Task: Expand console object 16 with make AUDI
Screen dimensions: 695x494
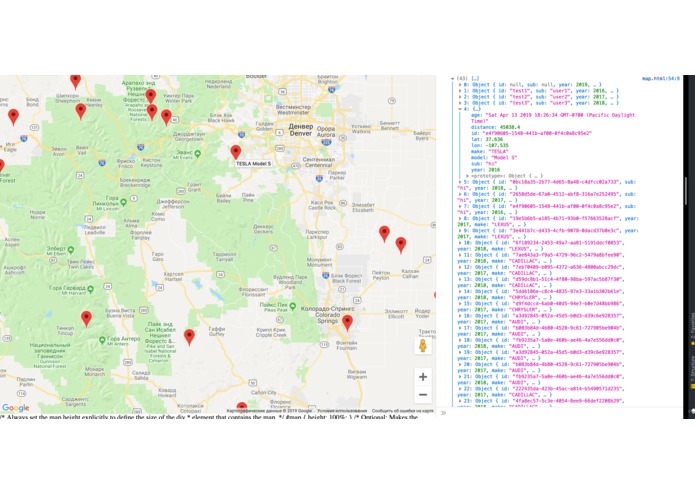Action: tap(460, 316)
